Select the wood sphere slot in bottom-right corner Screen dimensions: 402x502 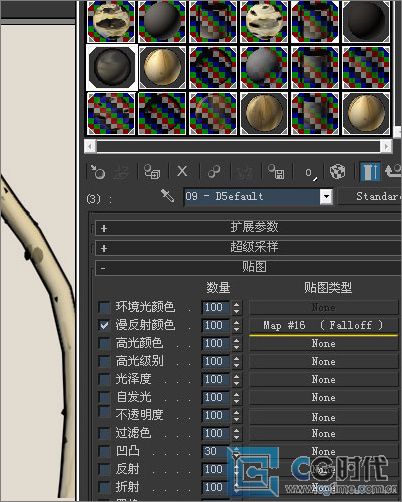[366, 113]
